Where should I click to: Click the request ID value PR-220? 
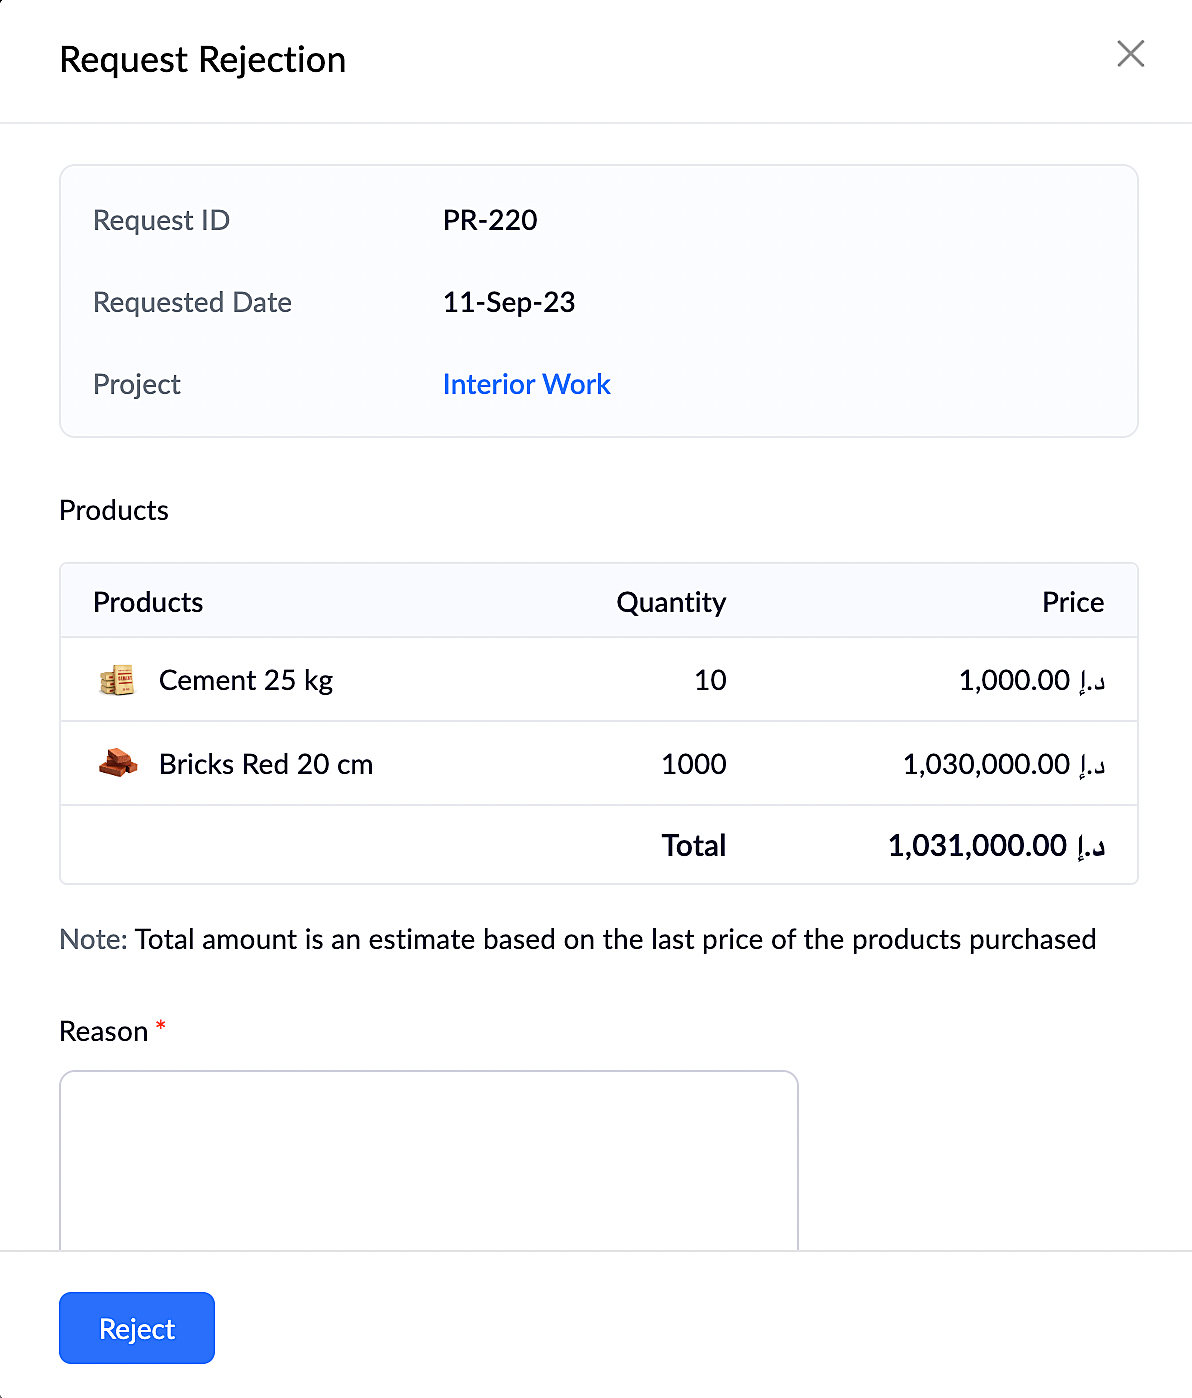(490, 220)
